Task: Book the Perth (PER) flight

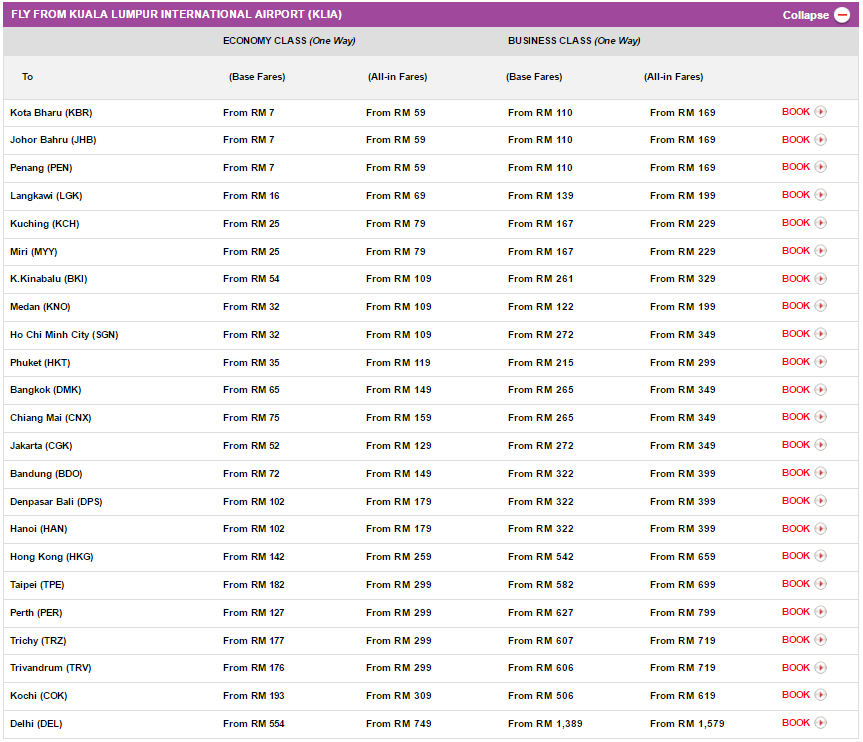Action: pos(796,612)
